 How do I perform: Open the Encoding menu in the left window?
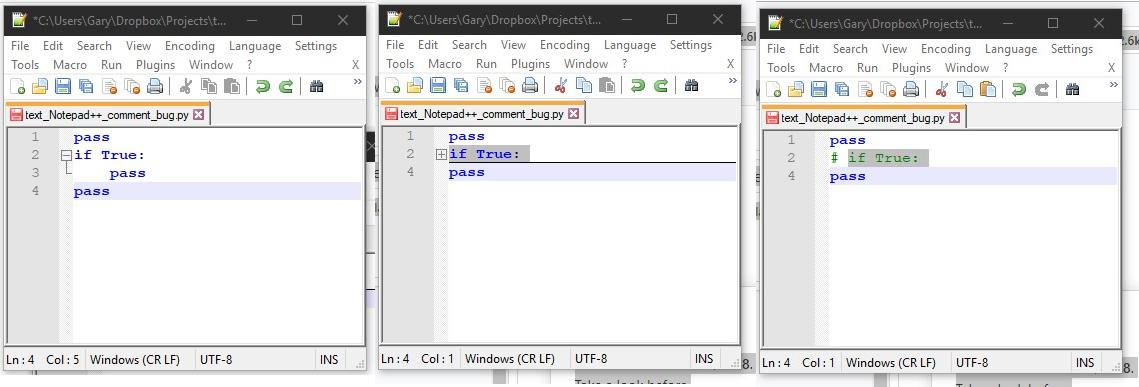coord(190,46)
